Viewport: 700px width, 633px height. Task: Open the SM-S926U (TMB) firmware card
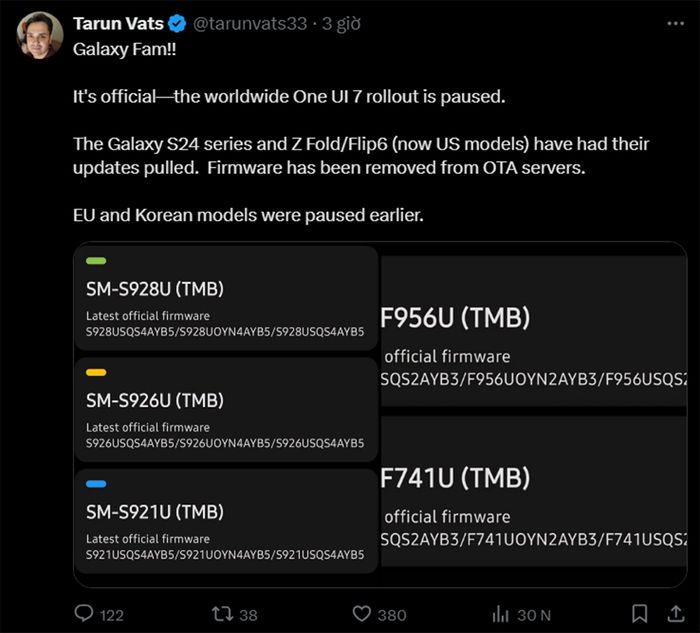coord(226,409)
